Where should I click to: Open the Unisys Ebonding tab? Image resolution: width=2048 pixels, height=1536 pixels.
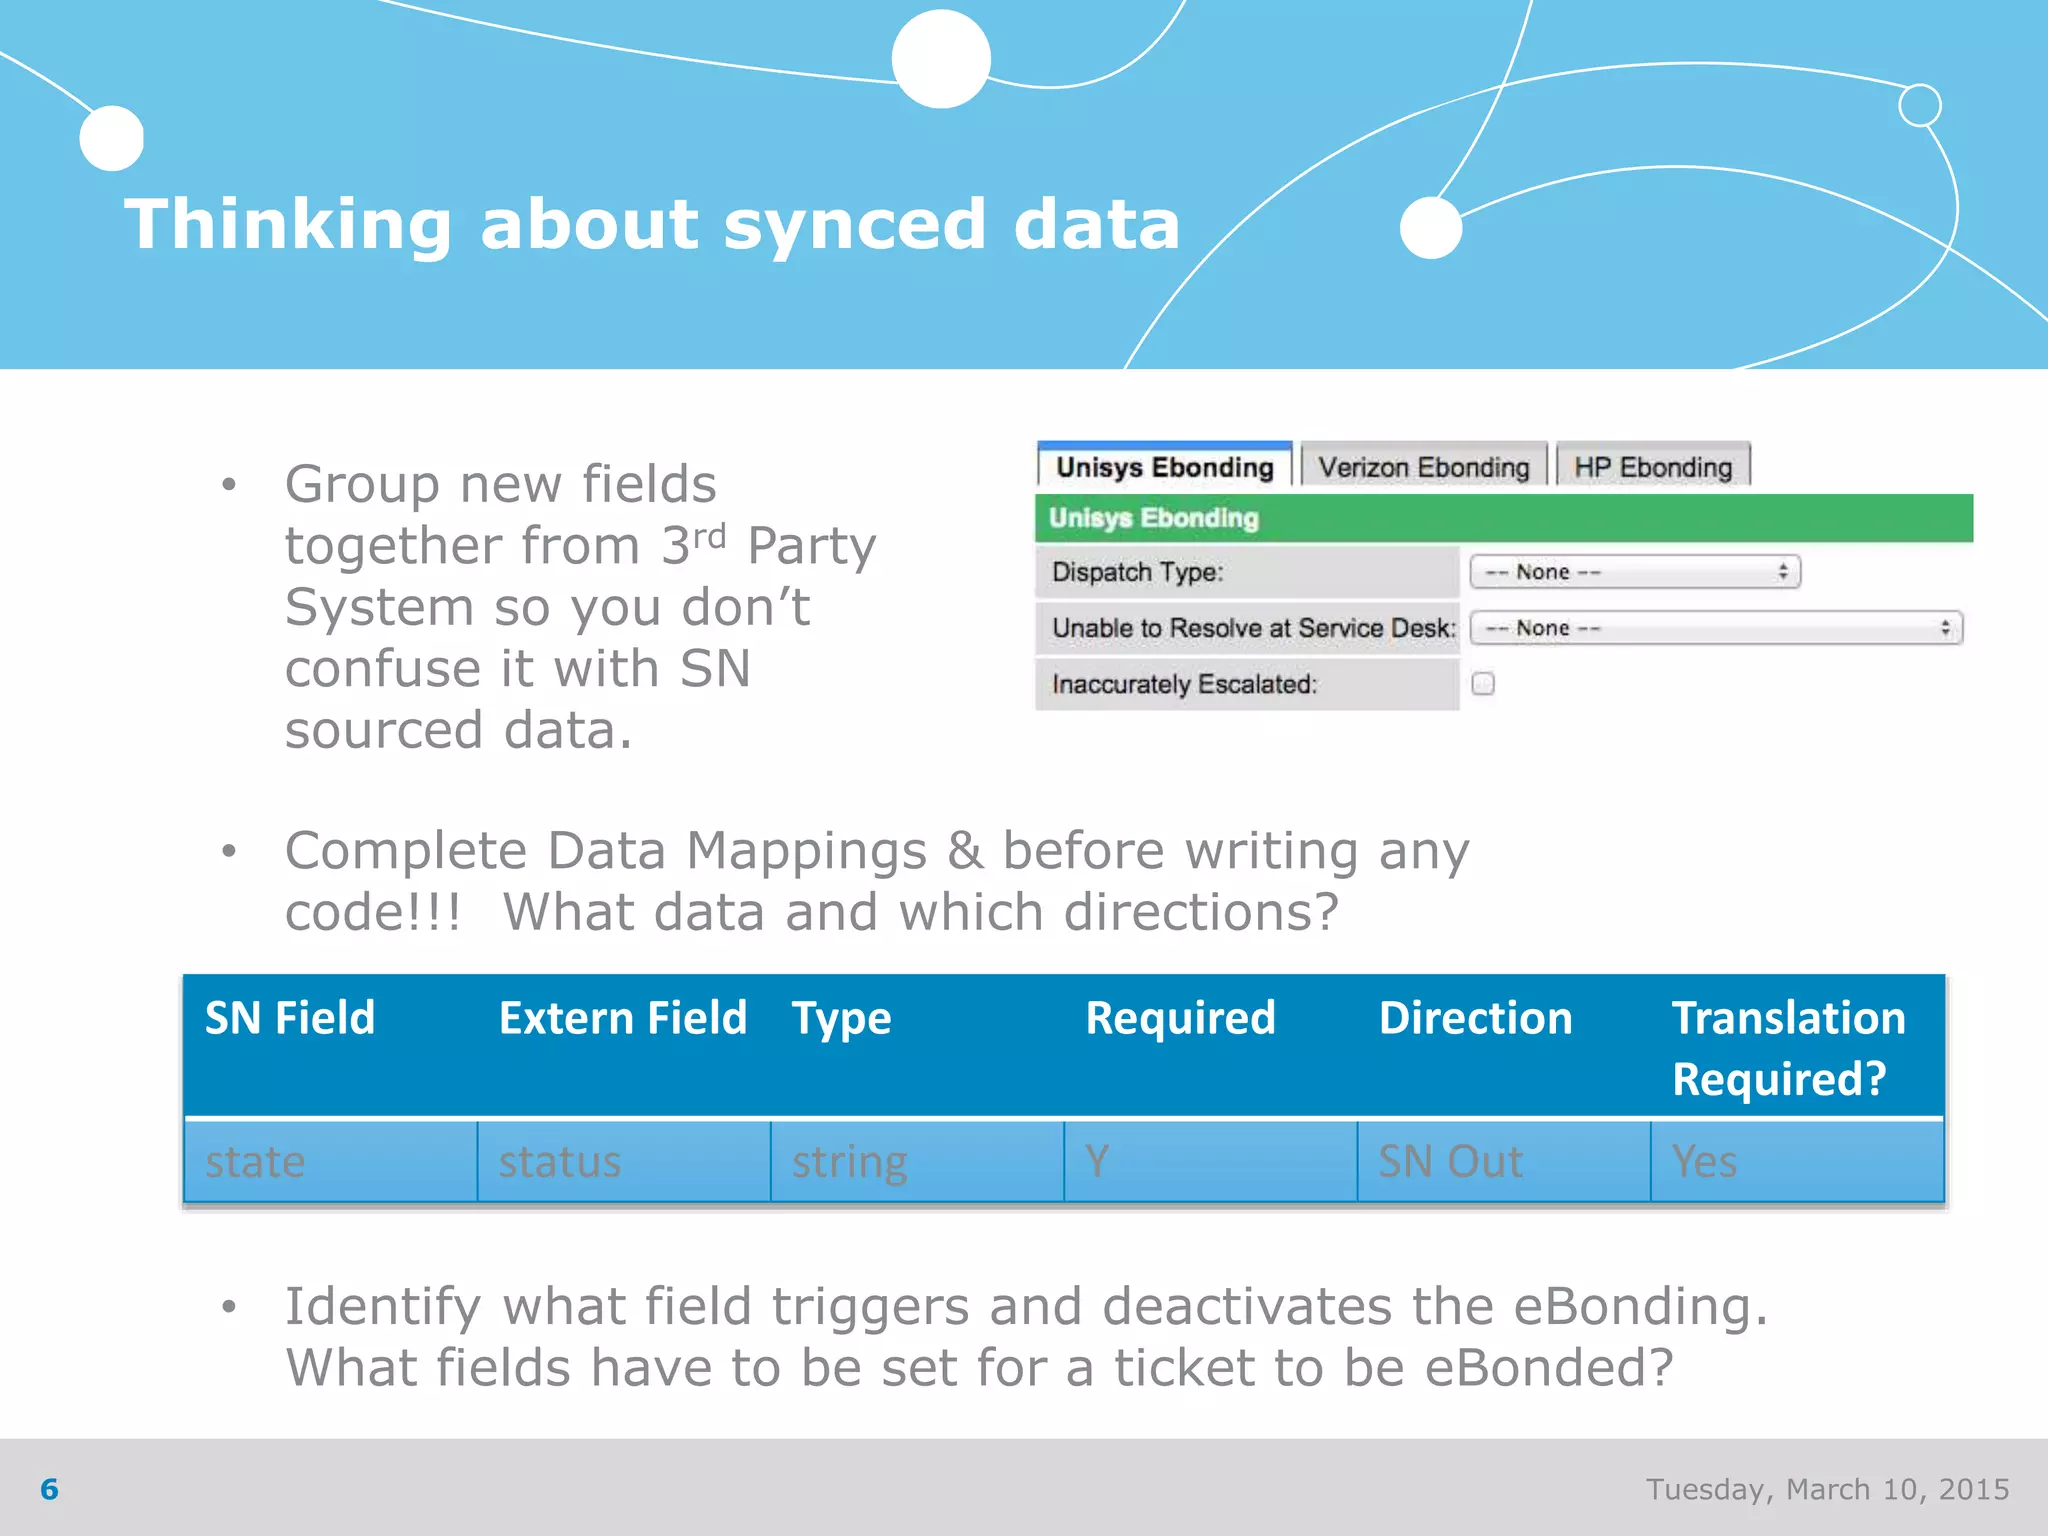(1164, 467)
